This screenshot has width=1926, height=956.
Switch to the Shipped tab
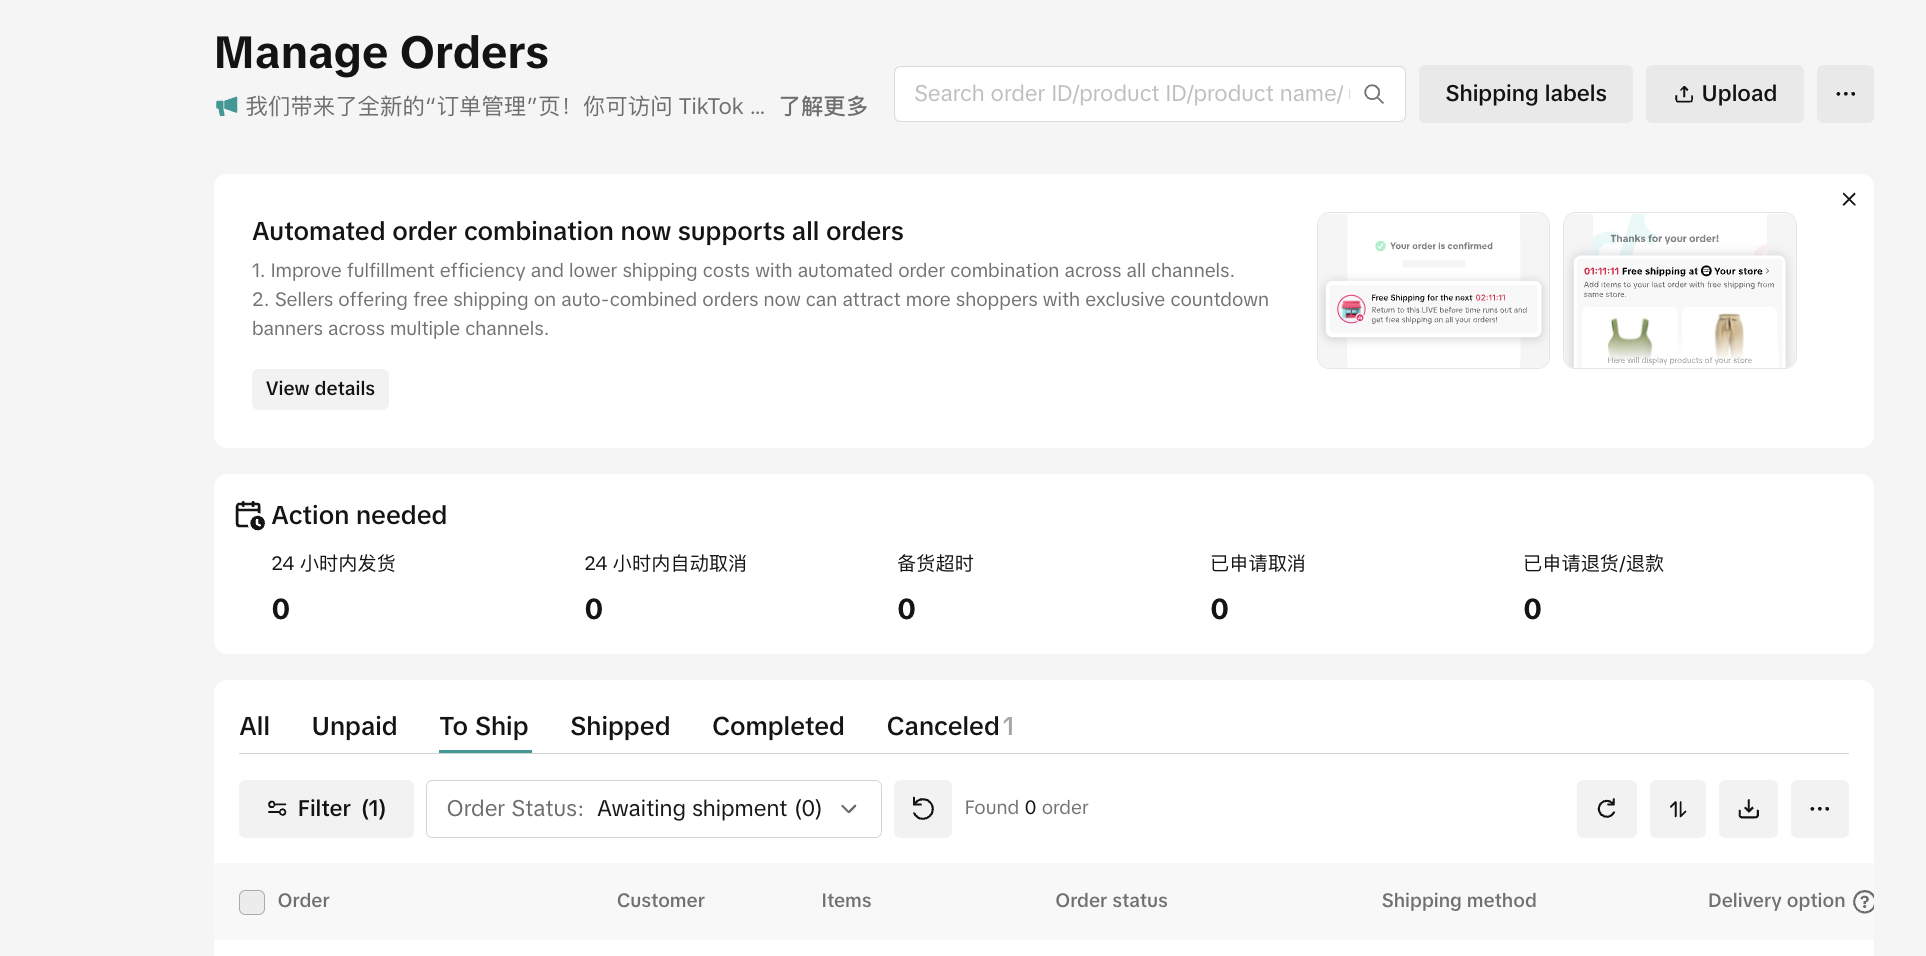click(620, 726)
